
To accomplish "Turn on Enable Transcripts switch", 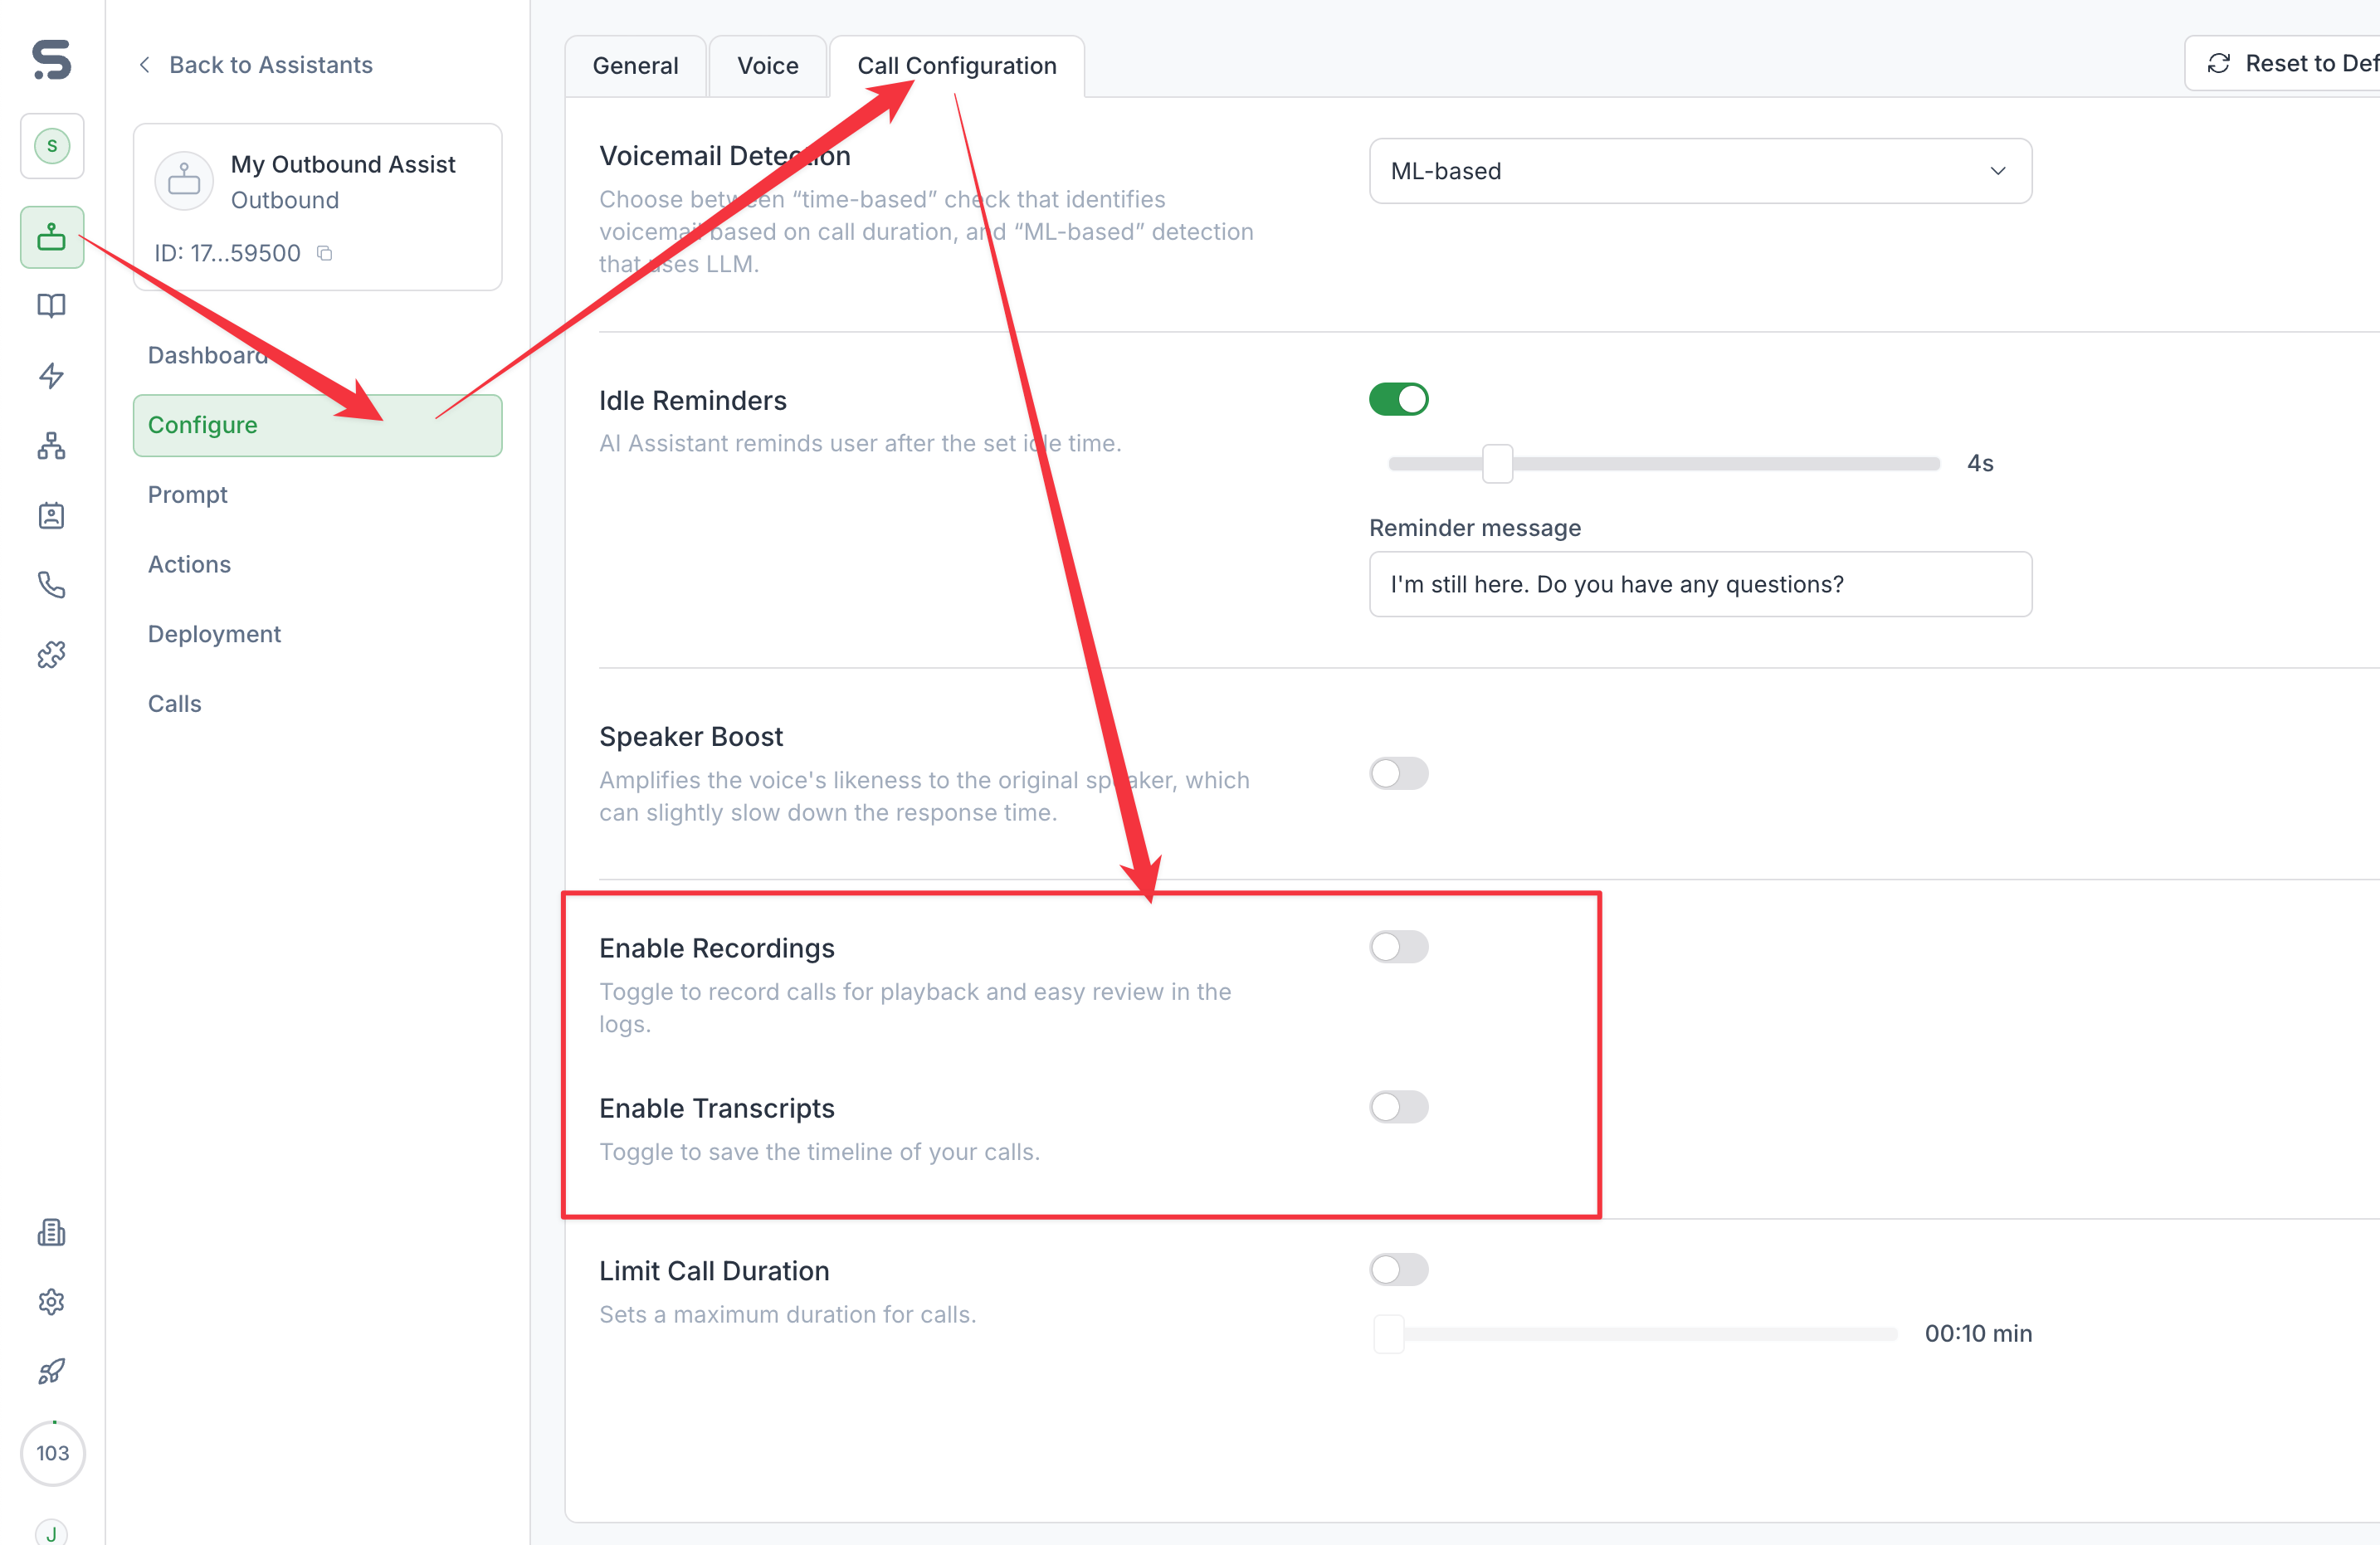I will coord(1398,1107).
